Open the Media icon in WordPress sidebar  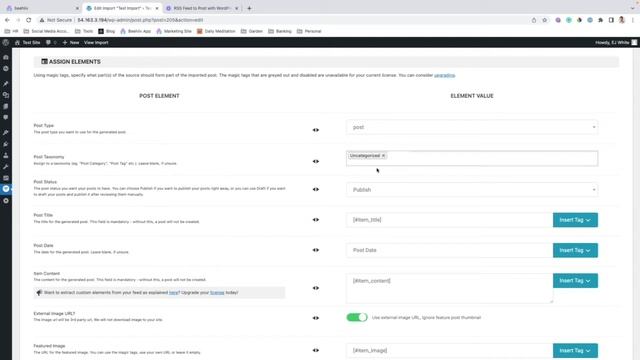[6, 95]
